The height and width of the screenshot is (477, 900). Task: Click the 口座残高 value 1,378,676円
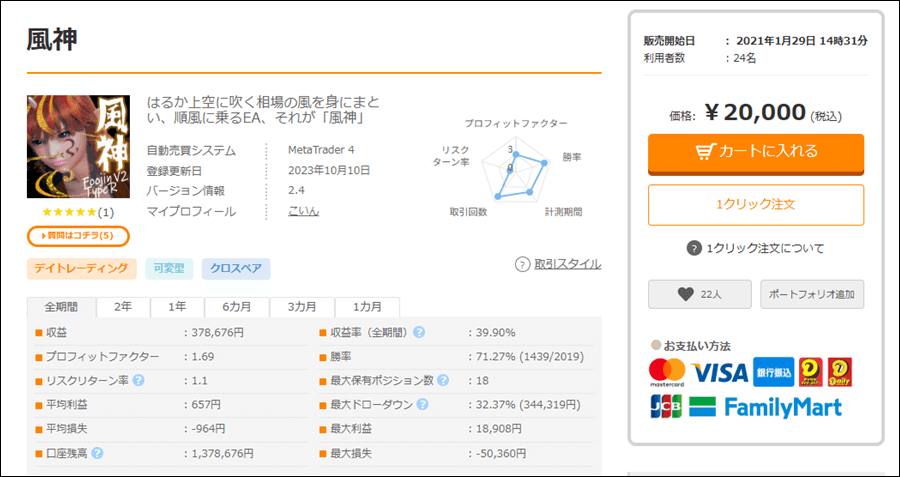click(221, 453)
